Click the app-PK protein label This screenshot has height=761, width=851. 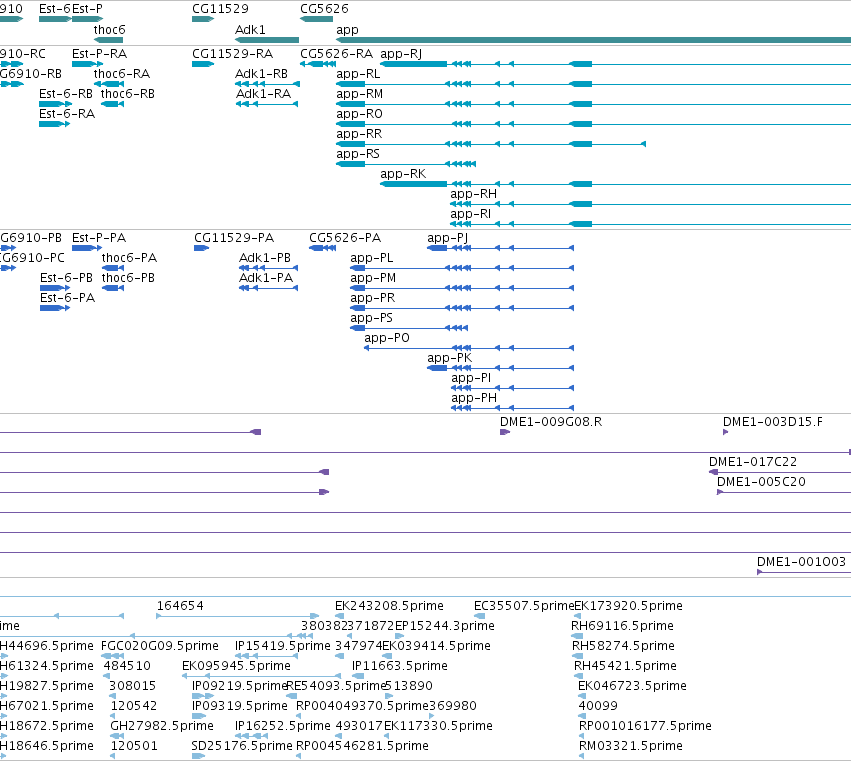pos(449,359)
